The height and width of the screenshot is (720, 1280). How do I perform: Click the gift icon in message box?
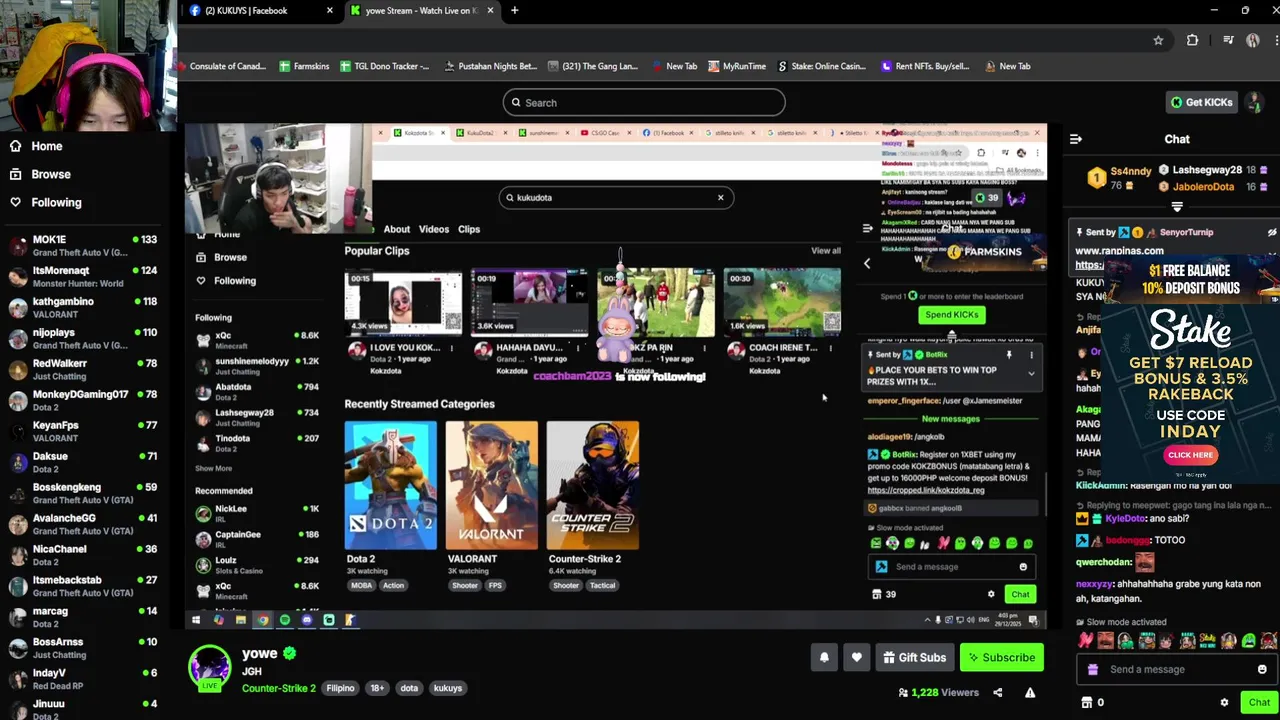click(x=1092, y=669)
